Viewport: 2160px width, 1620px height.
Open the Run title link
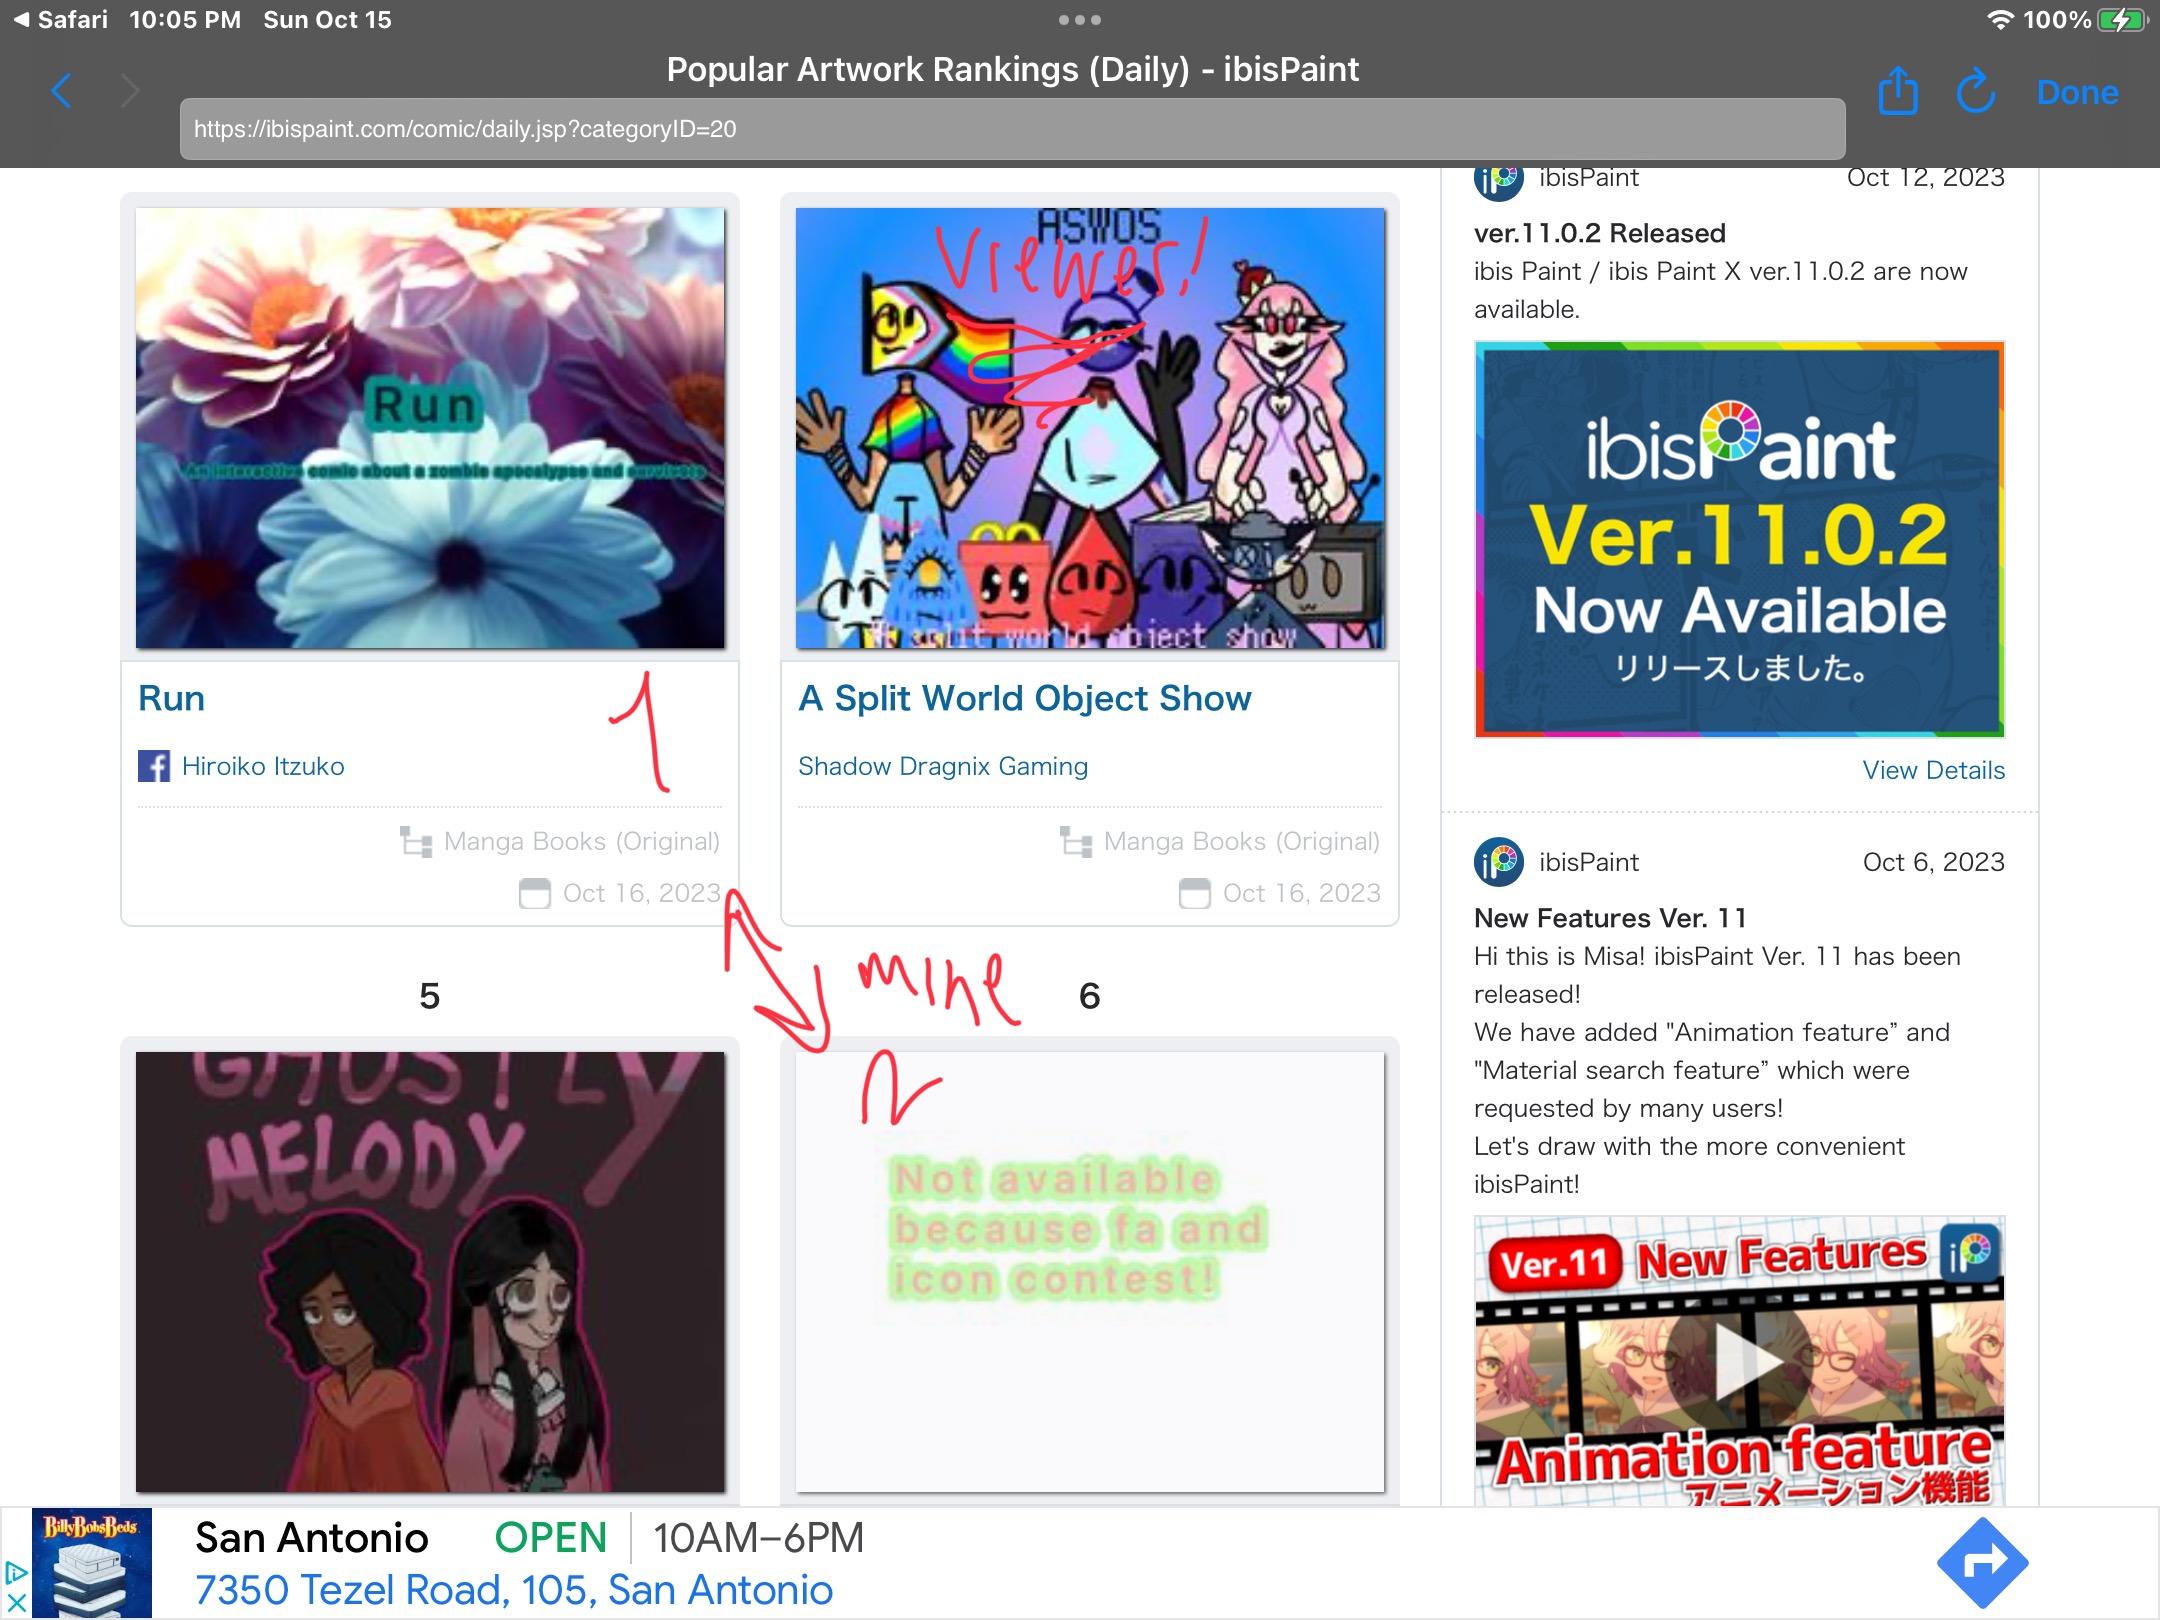click(172, 698)
